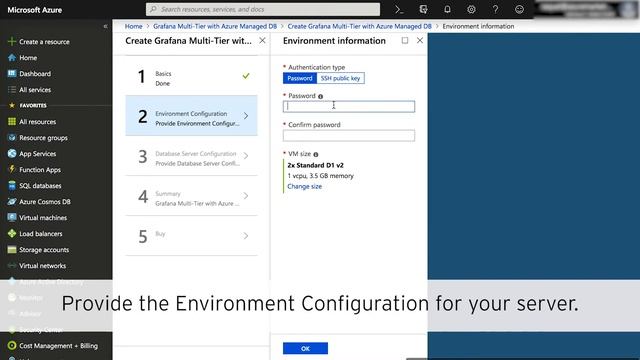Go to Create Grafana Multi-Tier breadcrumb
The width and height of the screenshot is (640, 360).
point(360,26)
